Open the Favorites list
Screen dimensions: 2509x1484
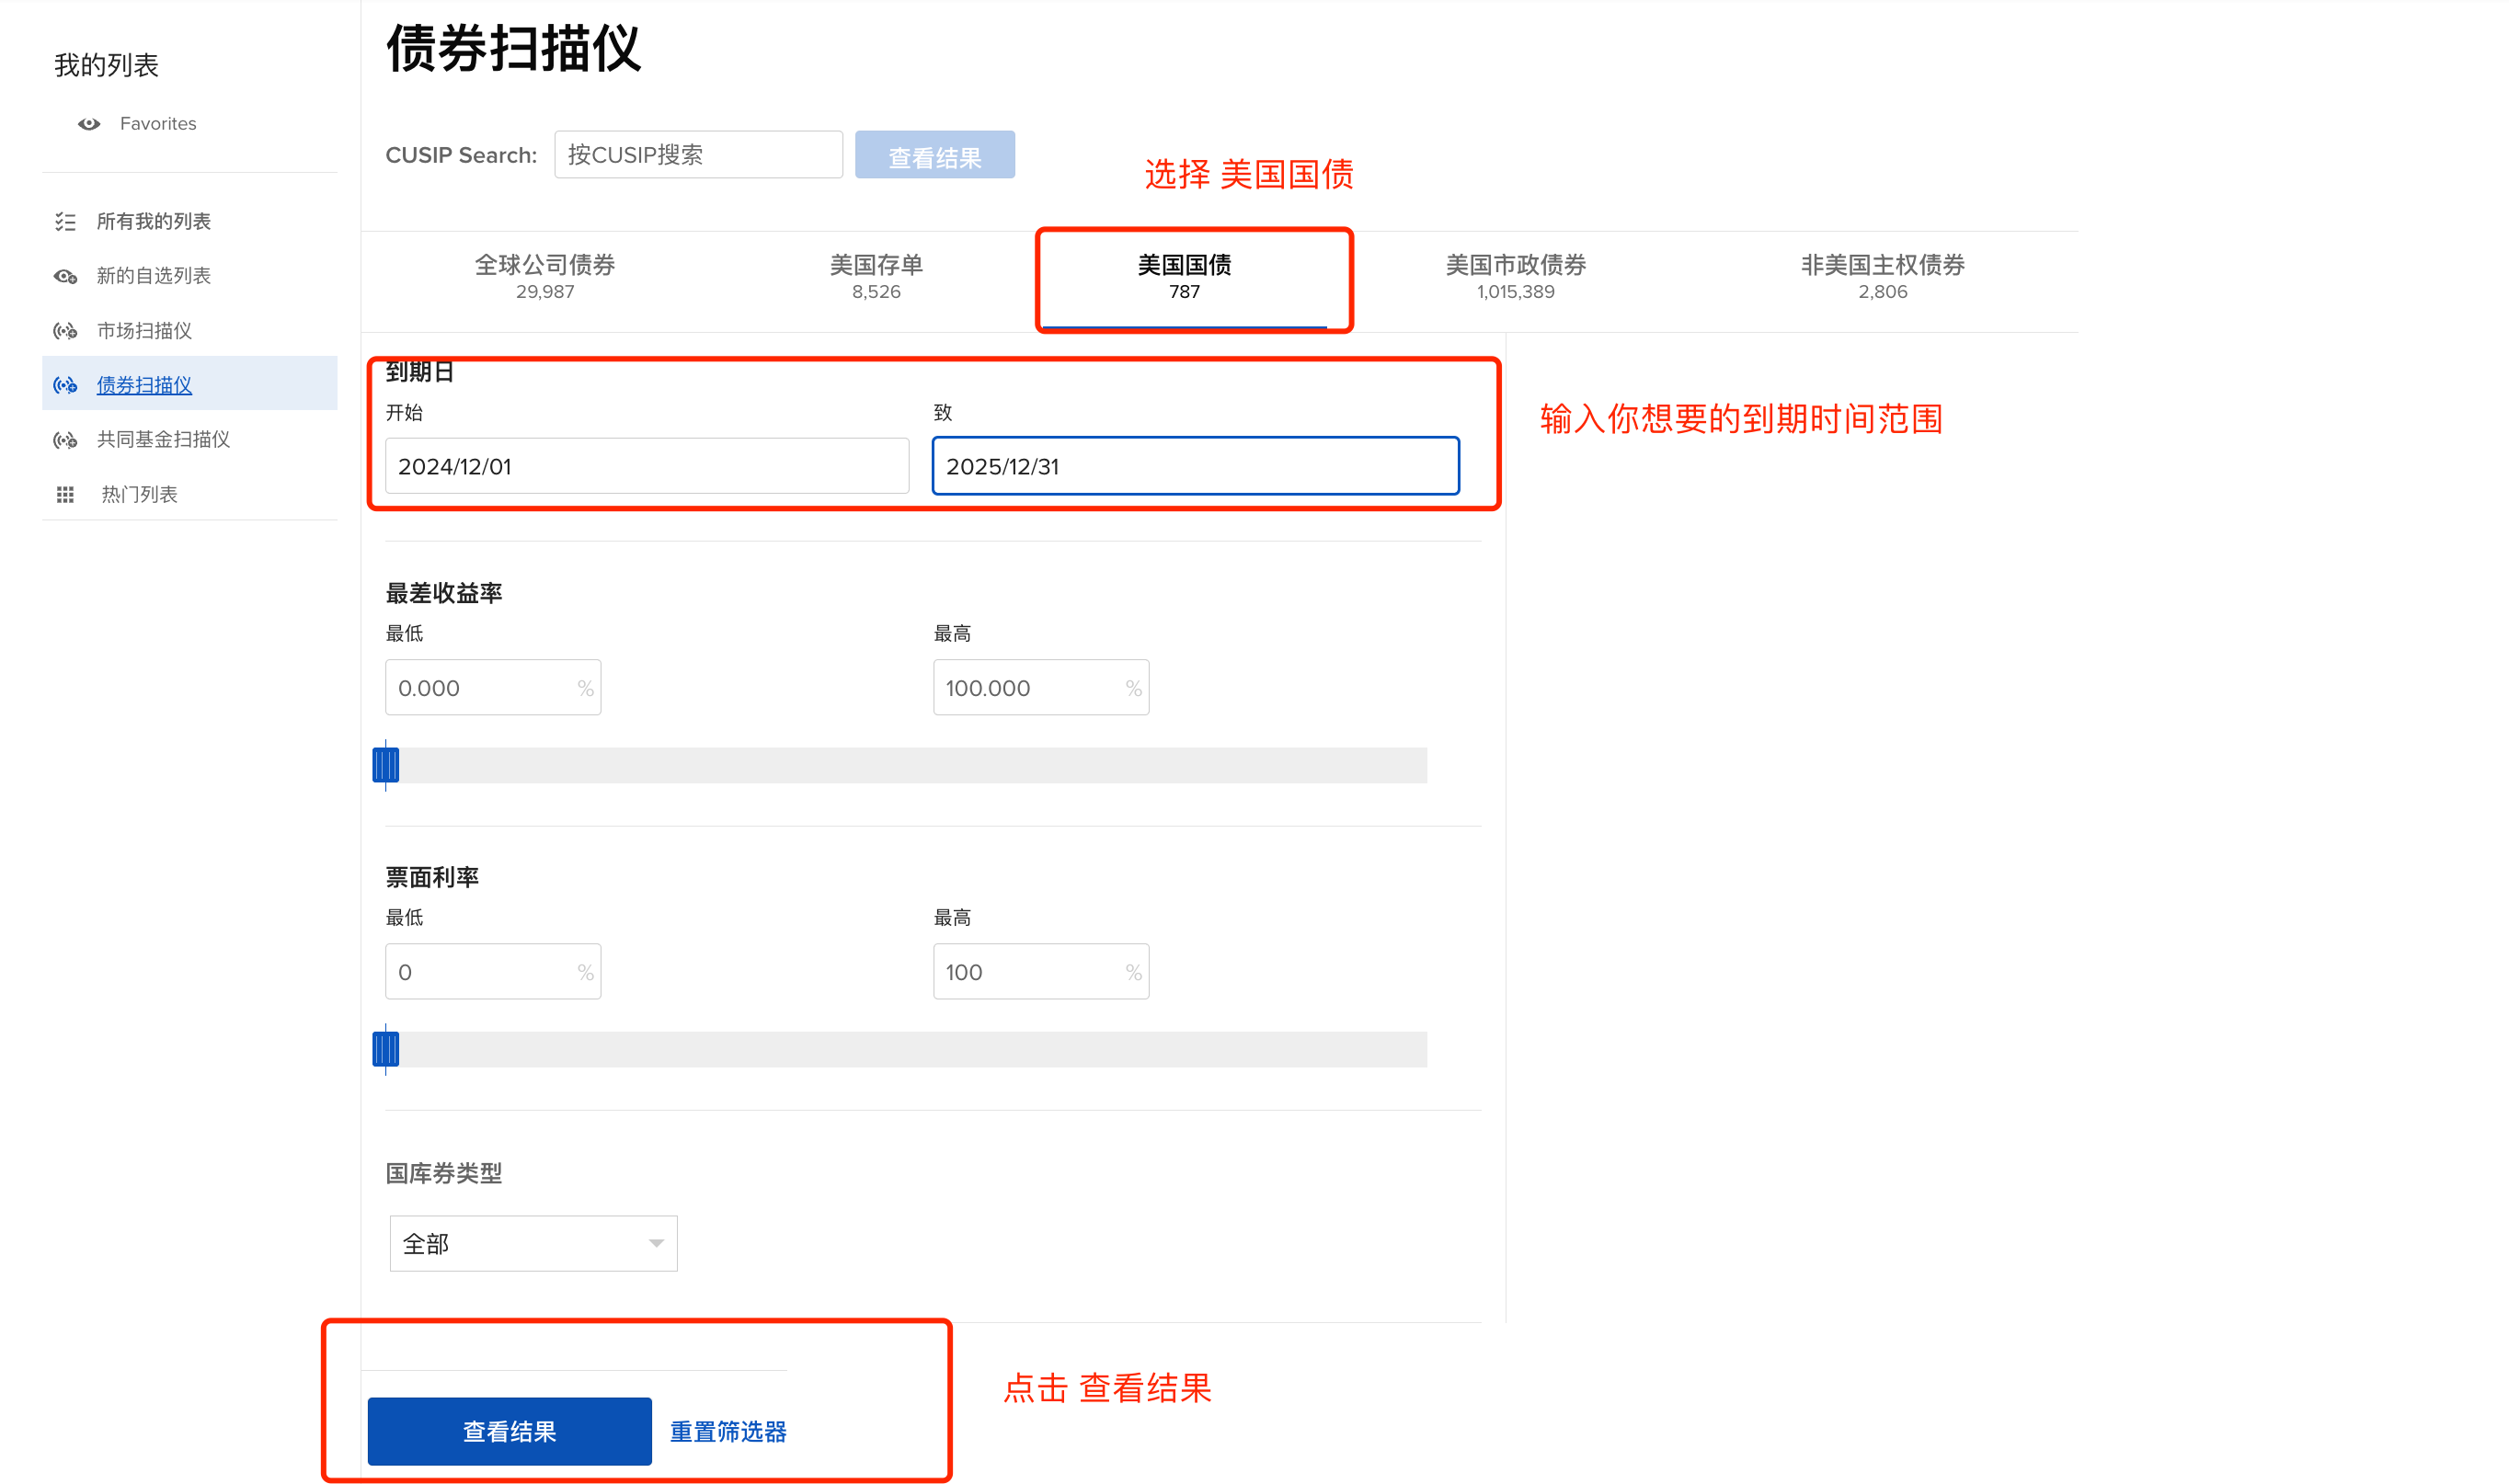point(158,124)
